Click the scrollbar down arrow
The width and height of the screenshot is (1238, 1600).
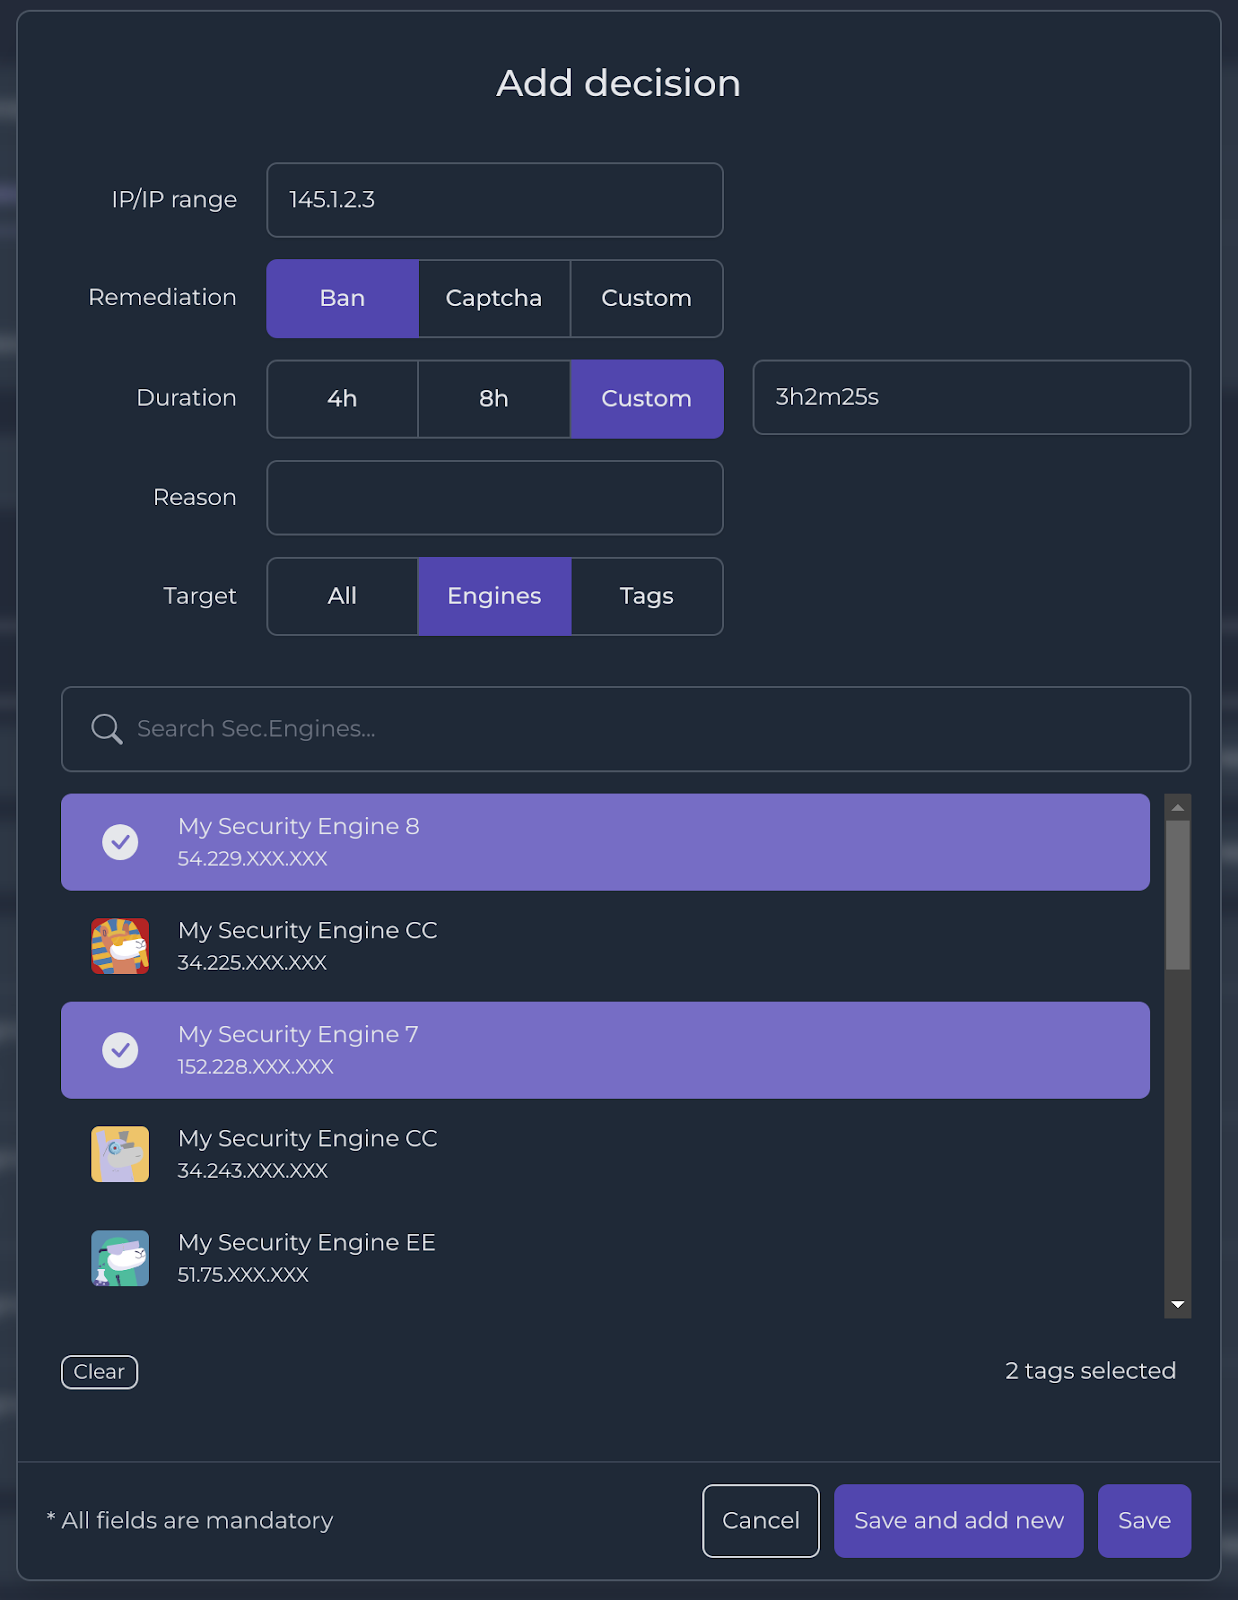tap(1178, 1304)
